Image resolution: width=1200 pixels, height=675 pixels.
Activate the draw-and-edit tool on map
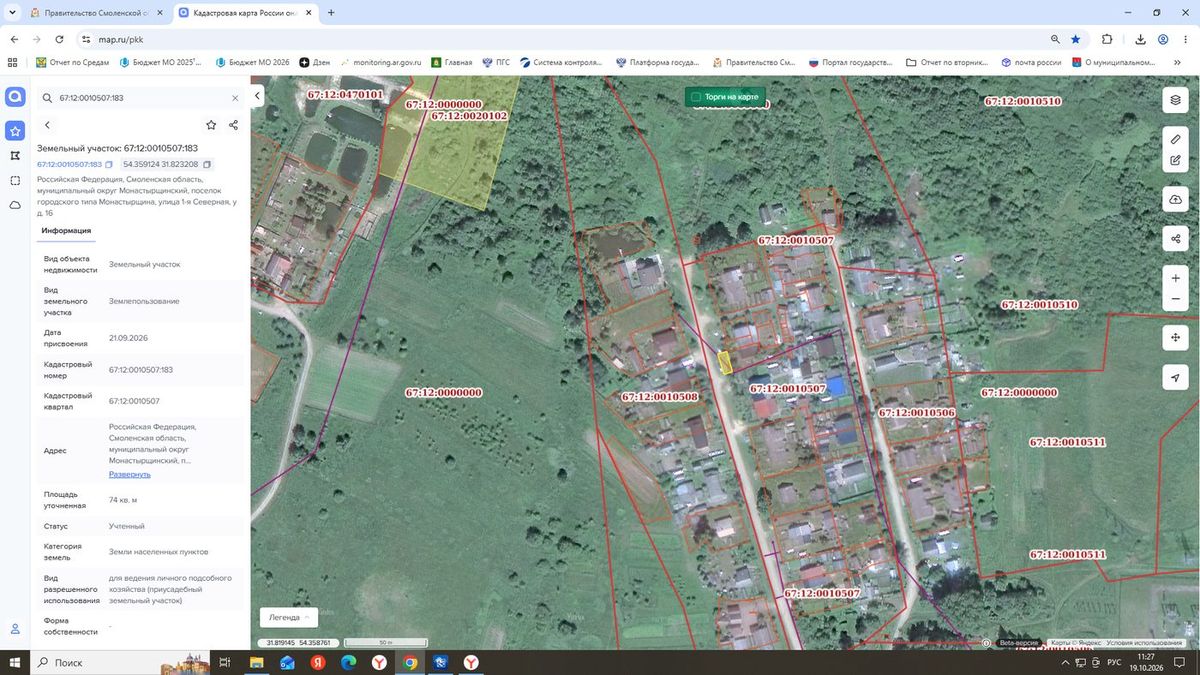[x=1175, y=160]
